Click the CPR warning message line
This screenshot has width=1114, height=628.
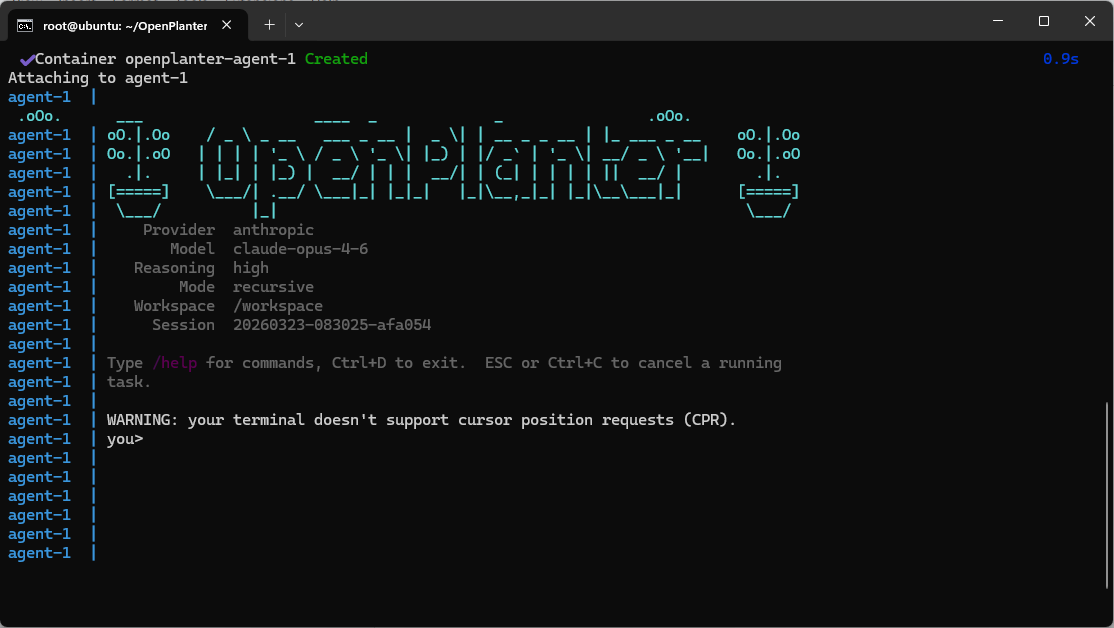point(421,420)
